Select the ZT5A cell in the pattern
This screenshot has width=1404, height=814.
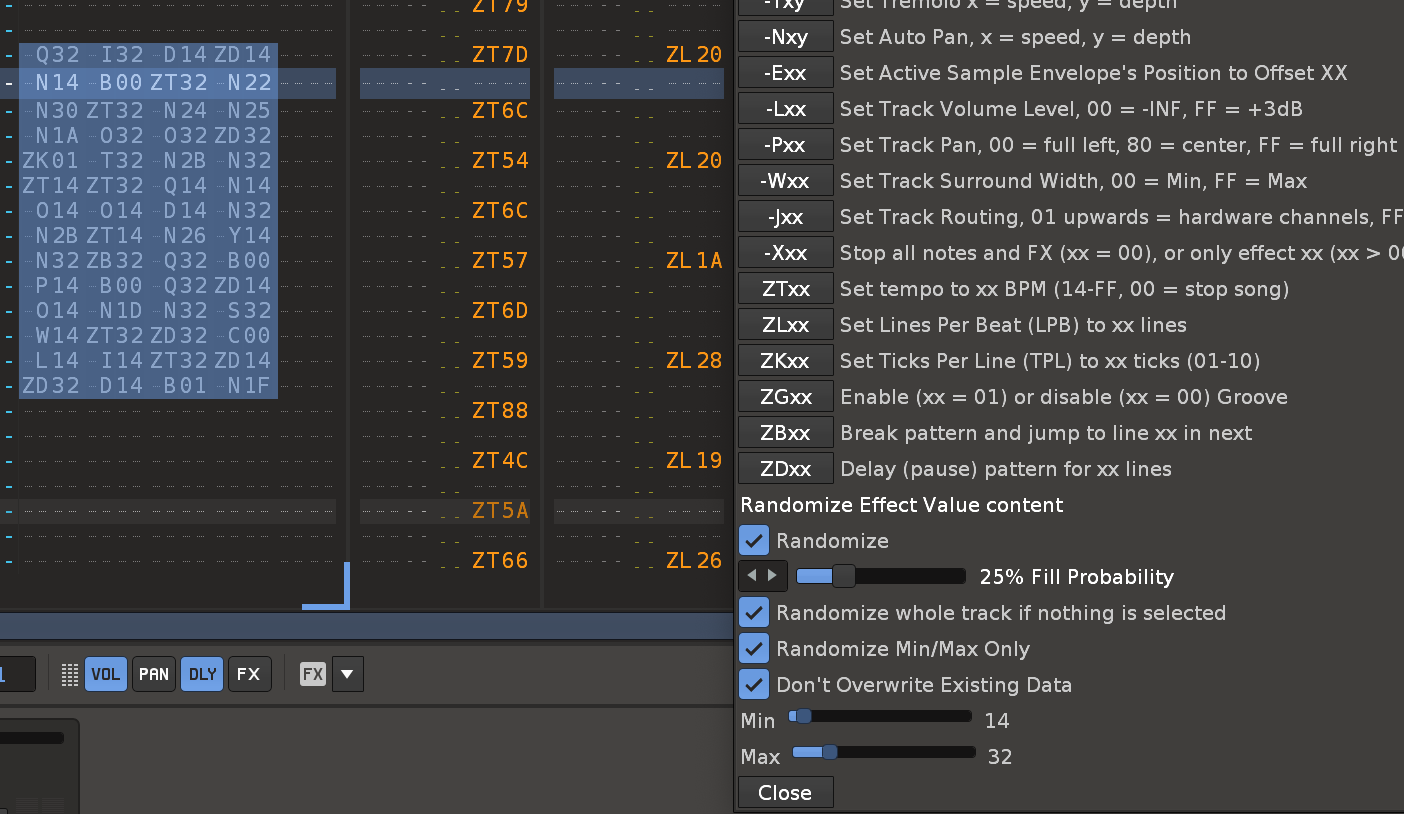500,511
